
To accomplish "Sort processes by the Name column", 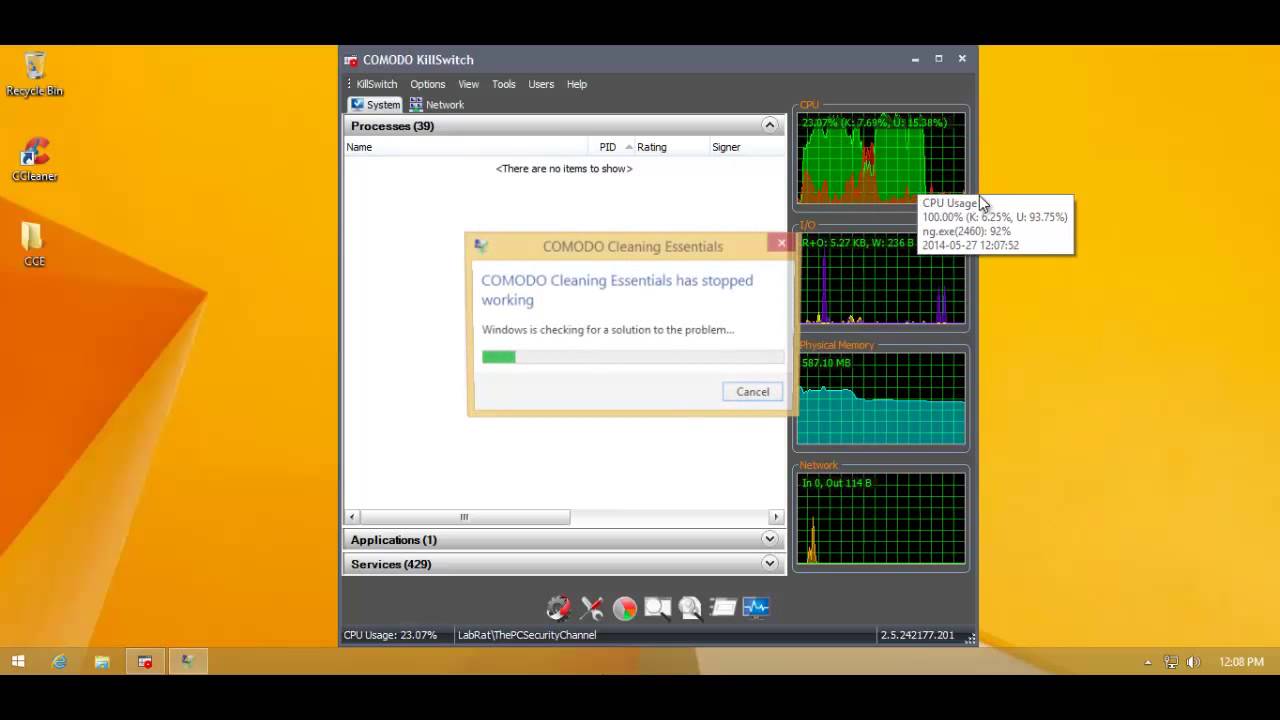I will coord(465,147).
